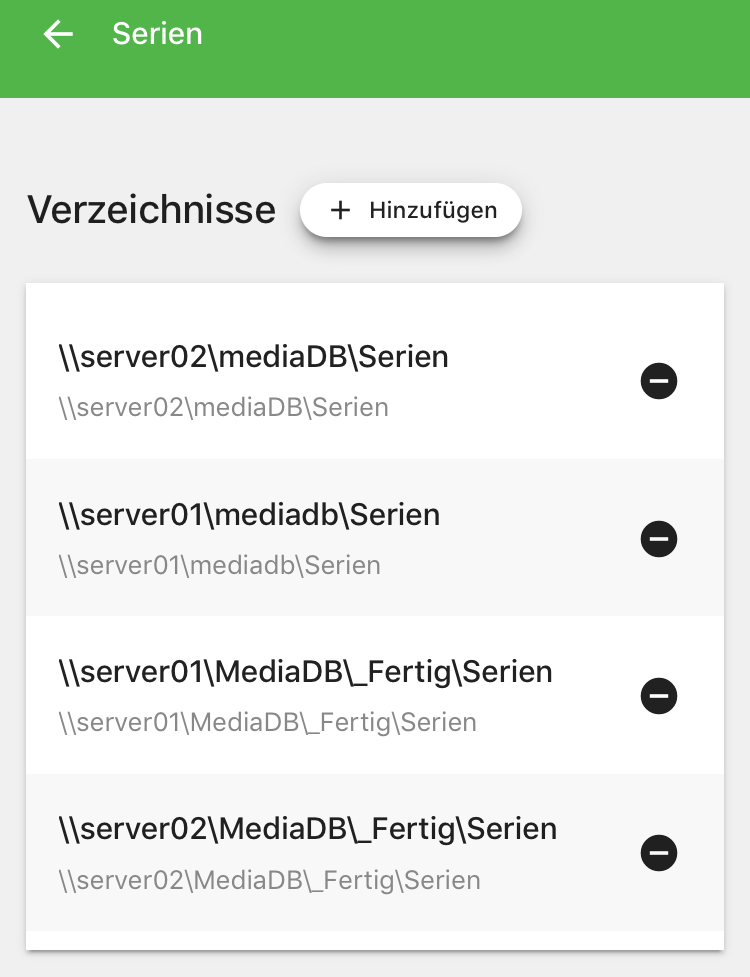
Task: Select the \\server02\MediaDB\_Fertig\Serien bold entry title
Action: point(308,829)
